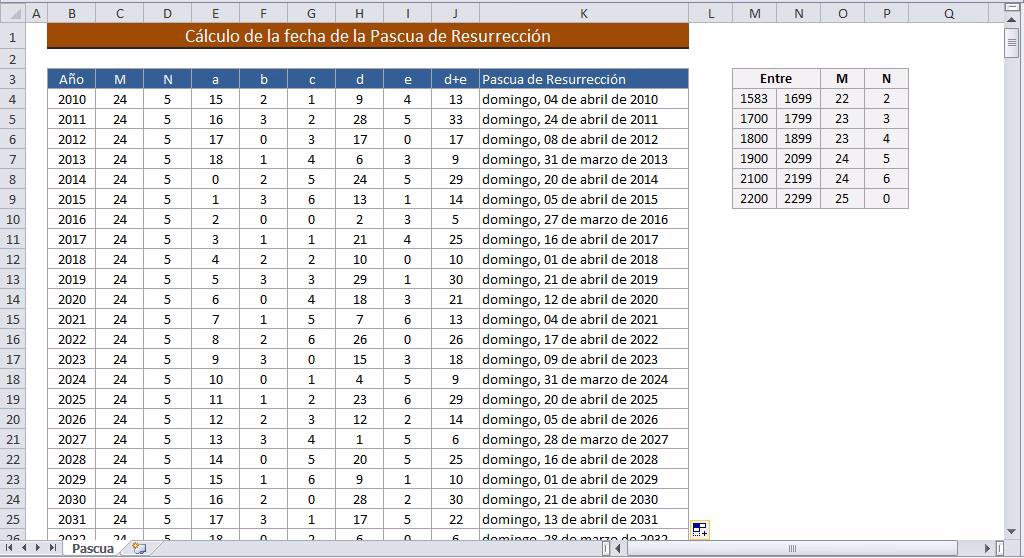Go to first sheet using navigation arrow
Image resolution: width=1024 pixels, height=558 pixels.
[x=10, y=548]
